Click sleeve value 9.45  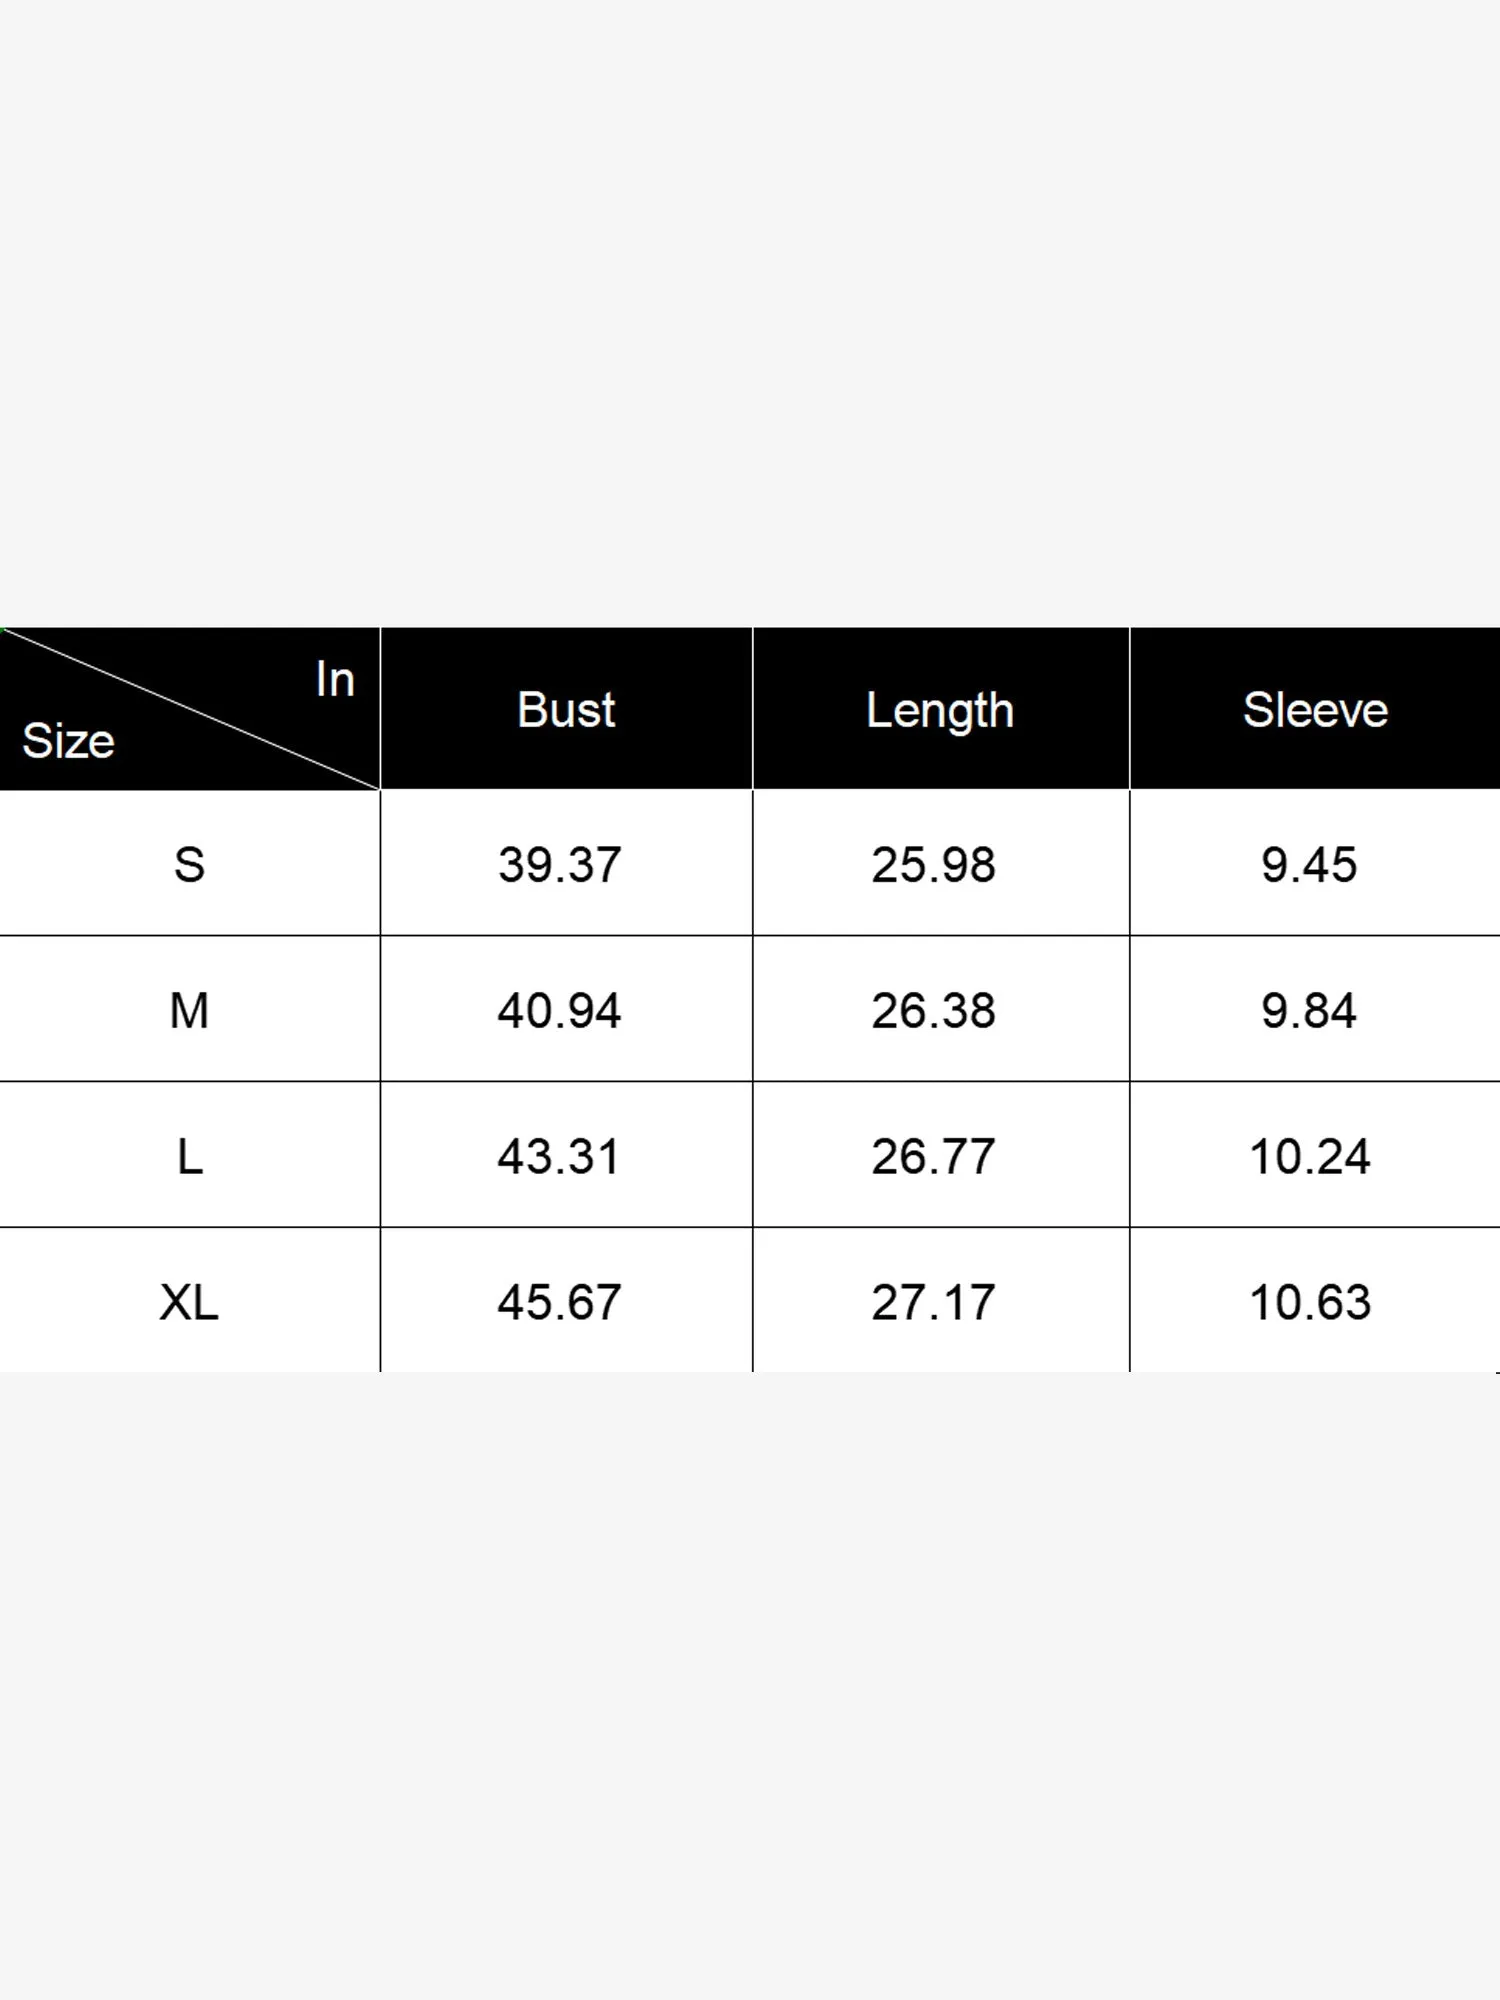(x=1309, y=865)
